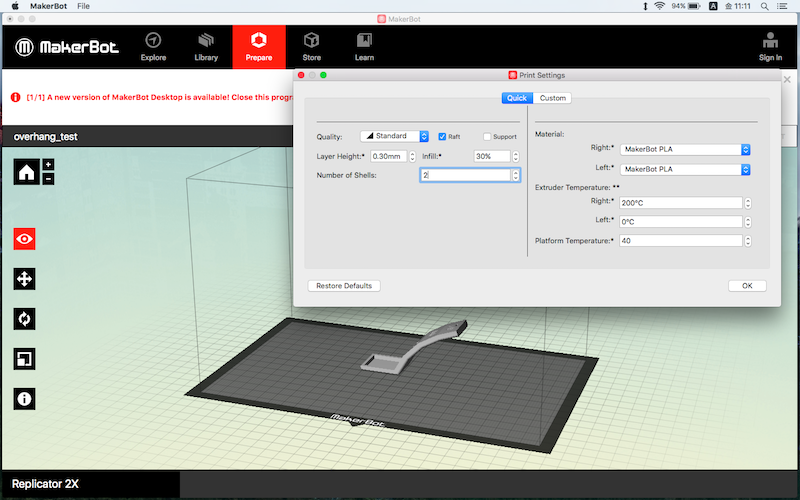Click Right extruder temperature field
Viewport: 800px width, 500px height.
[681, 203]
